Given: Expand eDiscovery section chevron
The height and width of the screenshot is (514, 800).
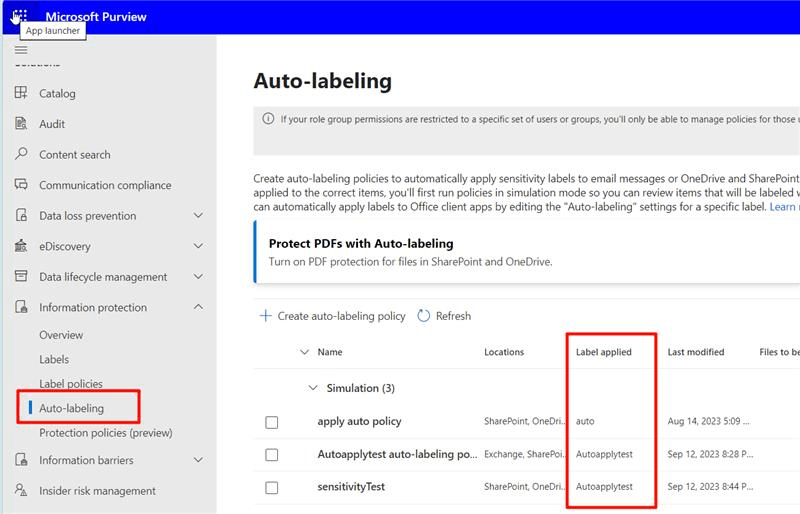Looking at the screenshot, I should tap(198, 246).
